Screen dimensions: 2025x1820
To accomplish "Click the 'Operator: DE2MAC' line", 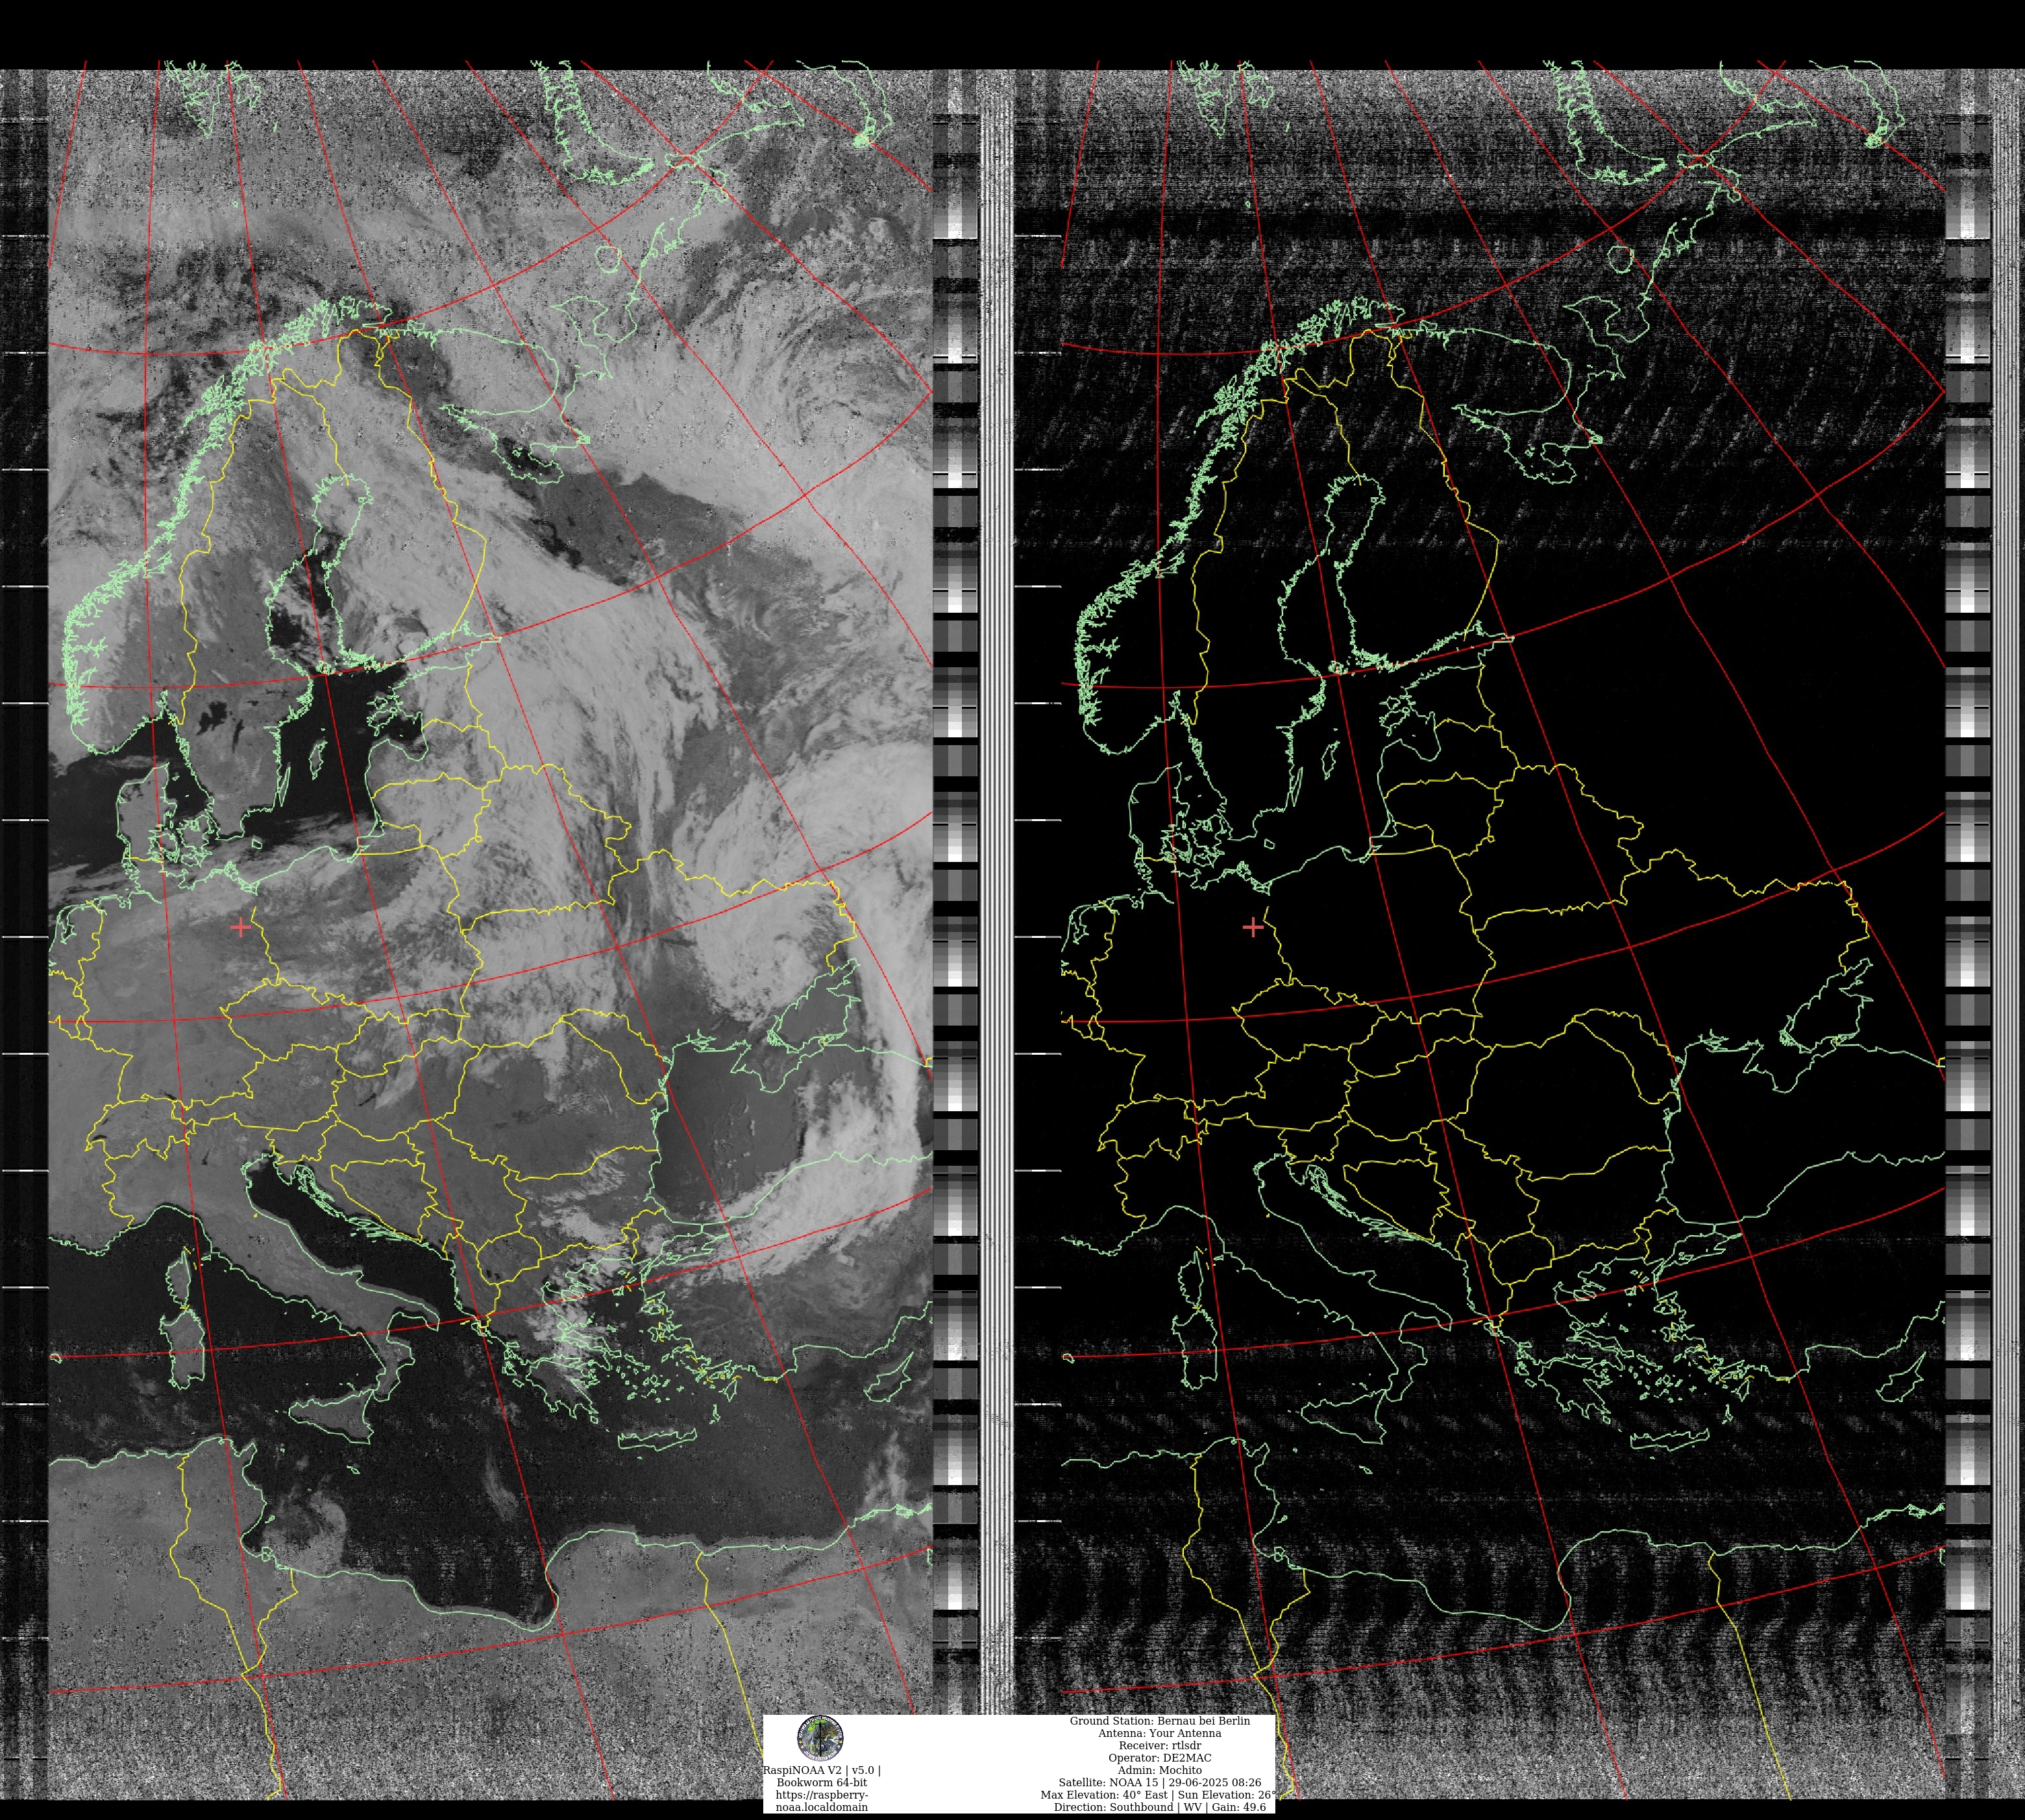I will (x=1160, y=1758).
